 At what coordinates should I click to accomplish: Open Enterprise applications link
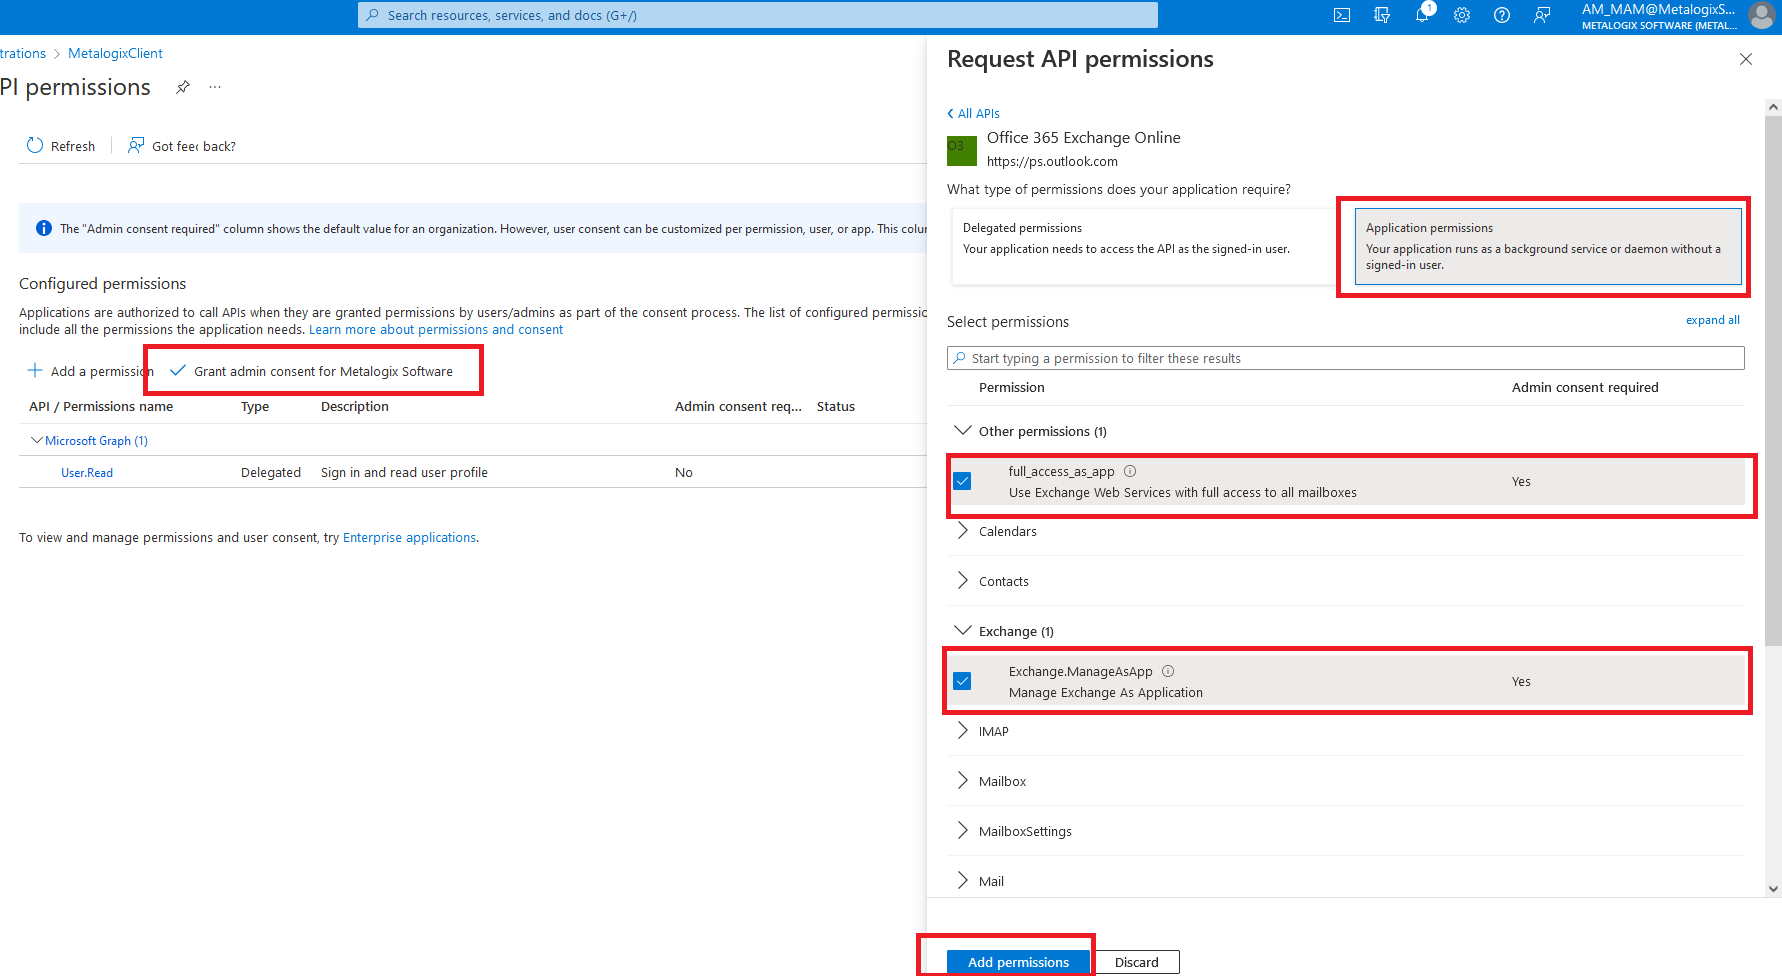click(x=410, y=537)
